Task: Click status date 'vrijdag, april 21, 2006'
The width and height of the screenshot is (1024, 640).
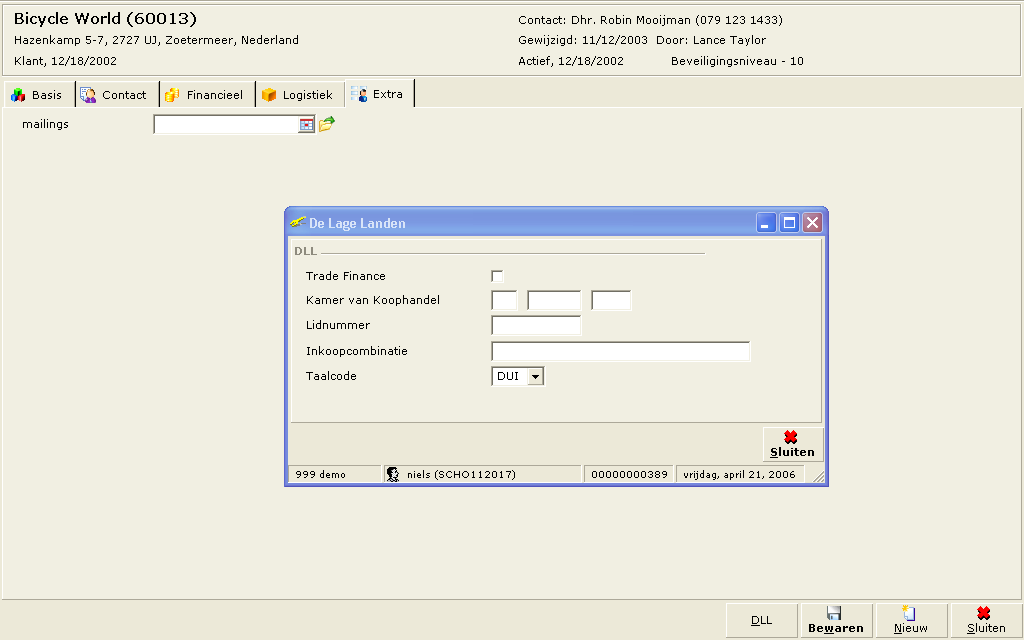Action: click(739, 475)
